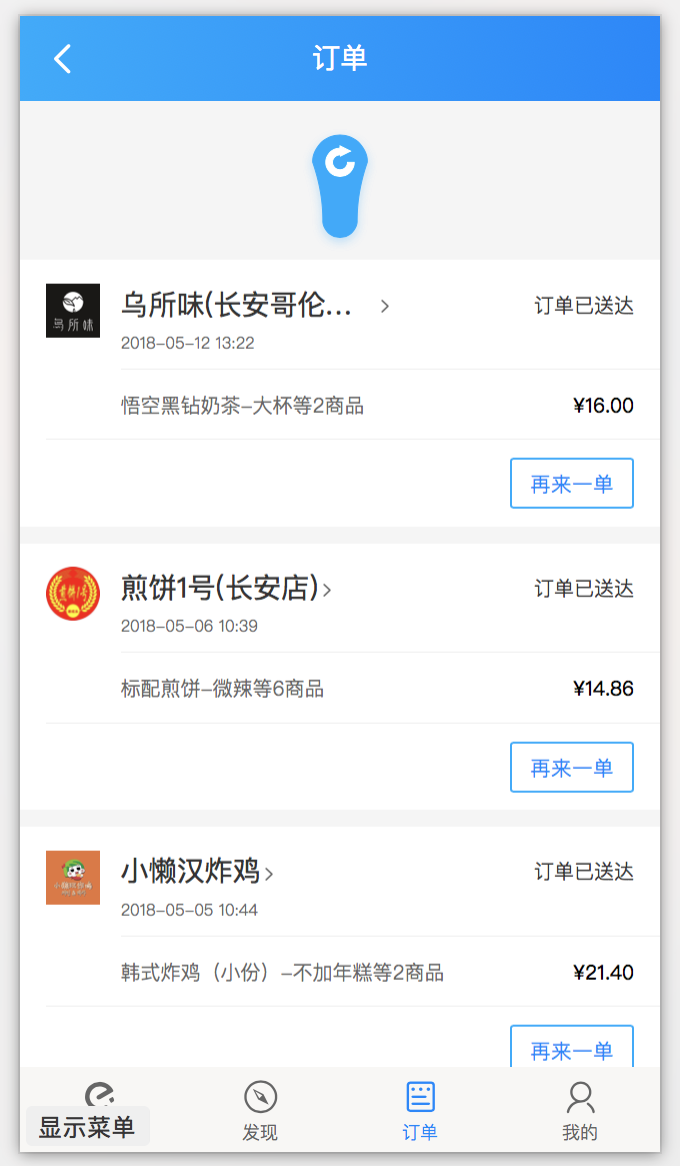Open the 我的 profile icon
This screenshot has height=1166, width=680.
[580, 1096]
